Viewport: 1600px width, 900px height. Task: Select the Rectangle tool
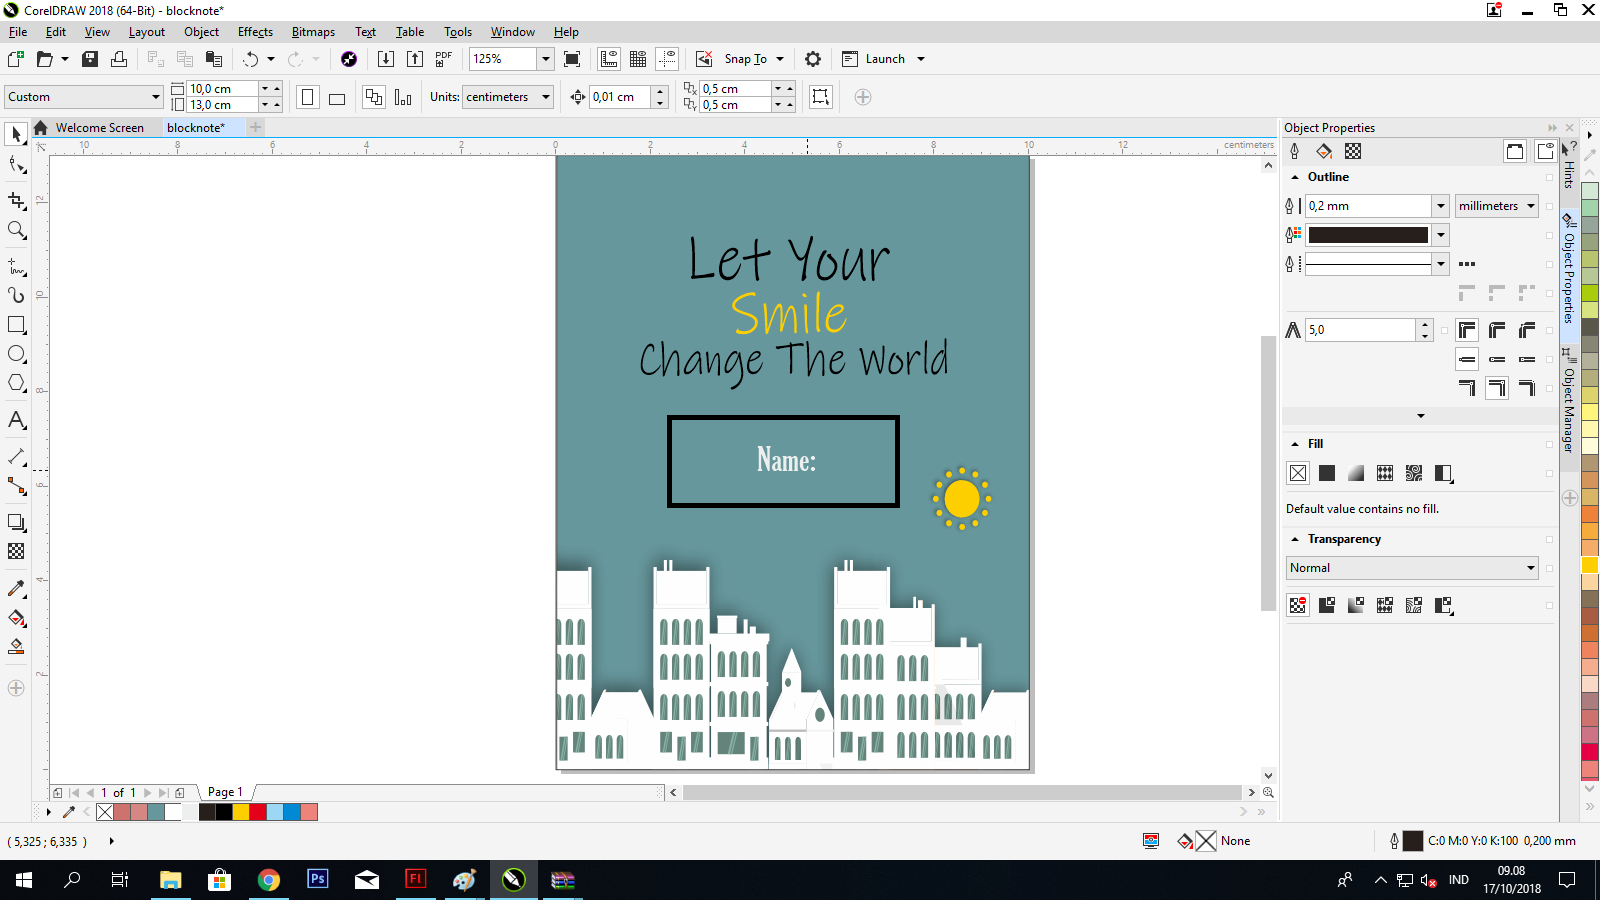[15, 324]
